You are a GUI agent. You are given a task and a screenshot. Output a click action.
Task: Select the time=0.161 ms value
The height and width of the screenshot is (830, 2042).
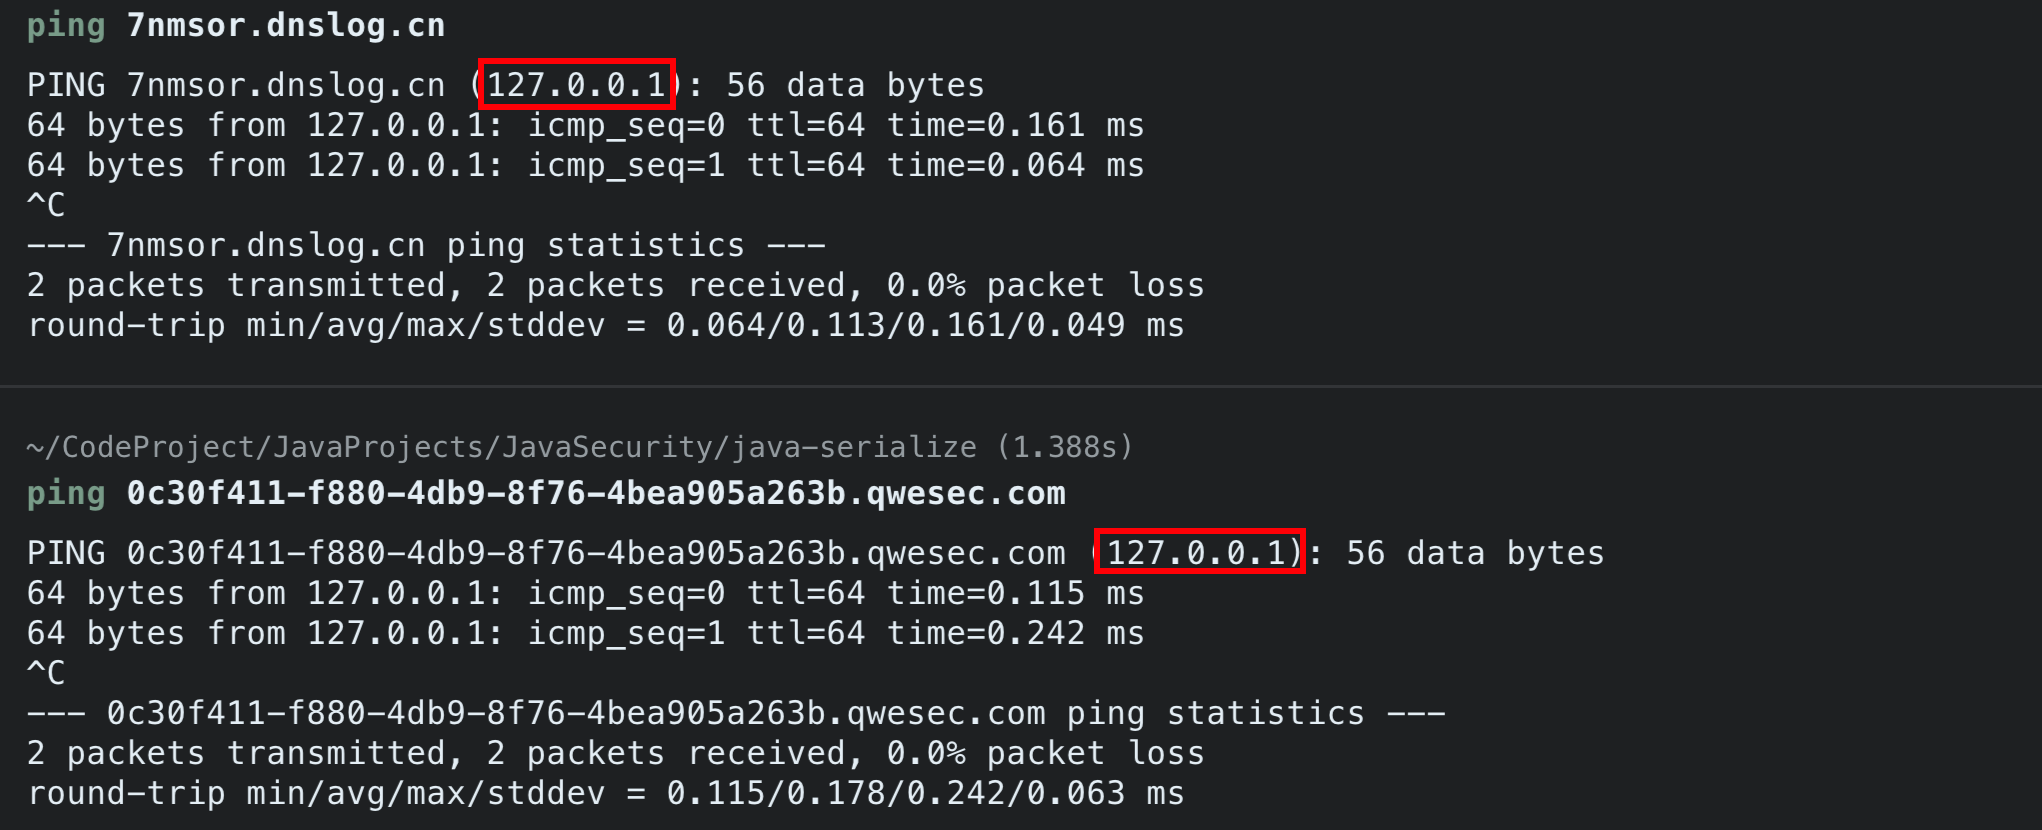click(1015, 125)
